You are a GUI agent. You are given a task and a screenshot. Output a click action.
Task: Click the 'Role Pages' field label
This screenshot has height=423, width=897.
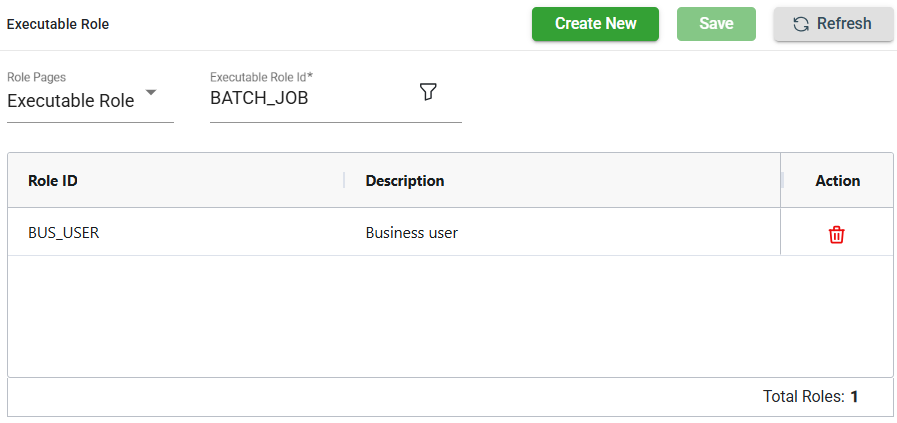pos(37,77)
